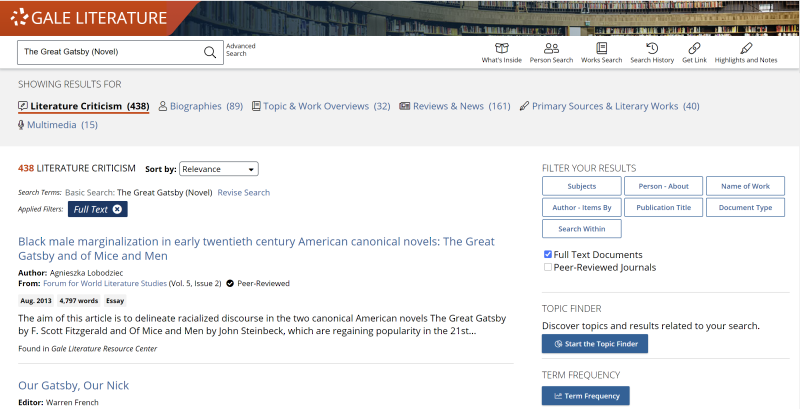
Task: Open the Our Gatsby, Our Nick result
Action: [x=73, y=386]
